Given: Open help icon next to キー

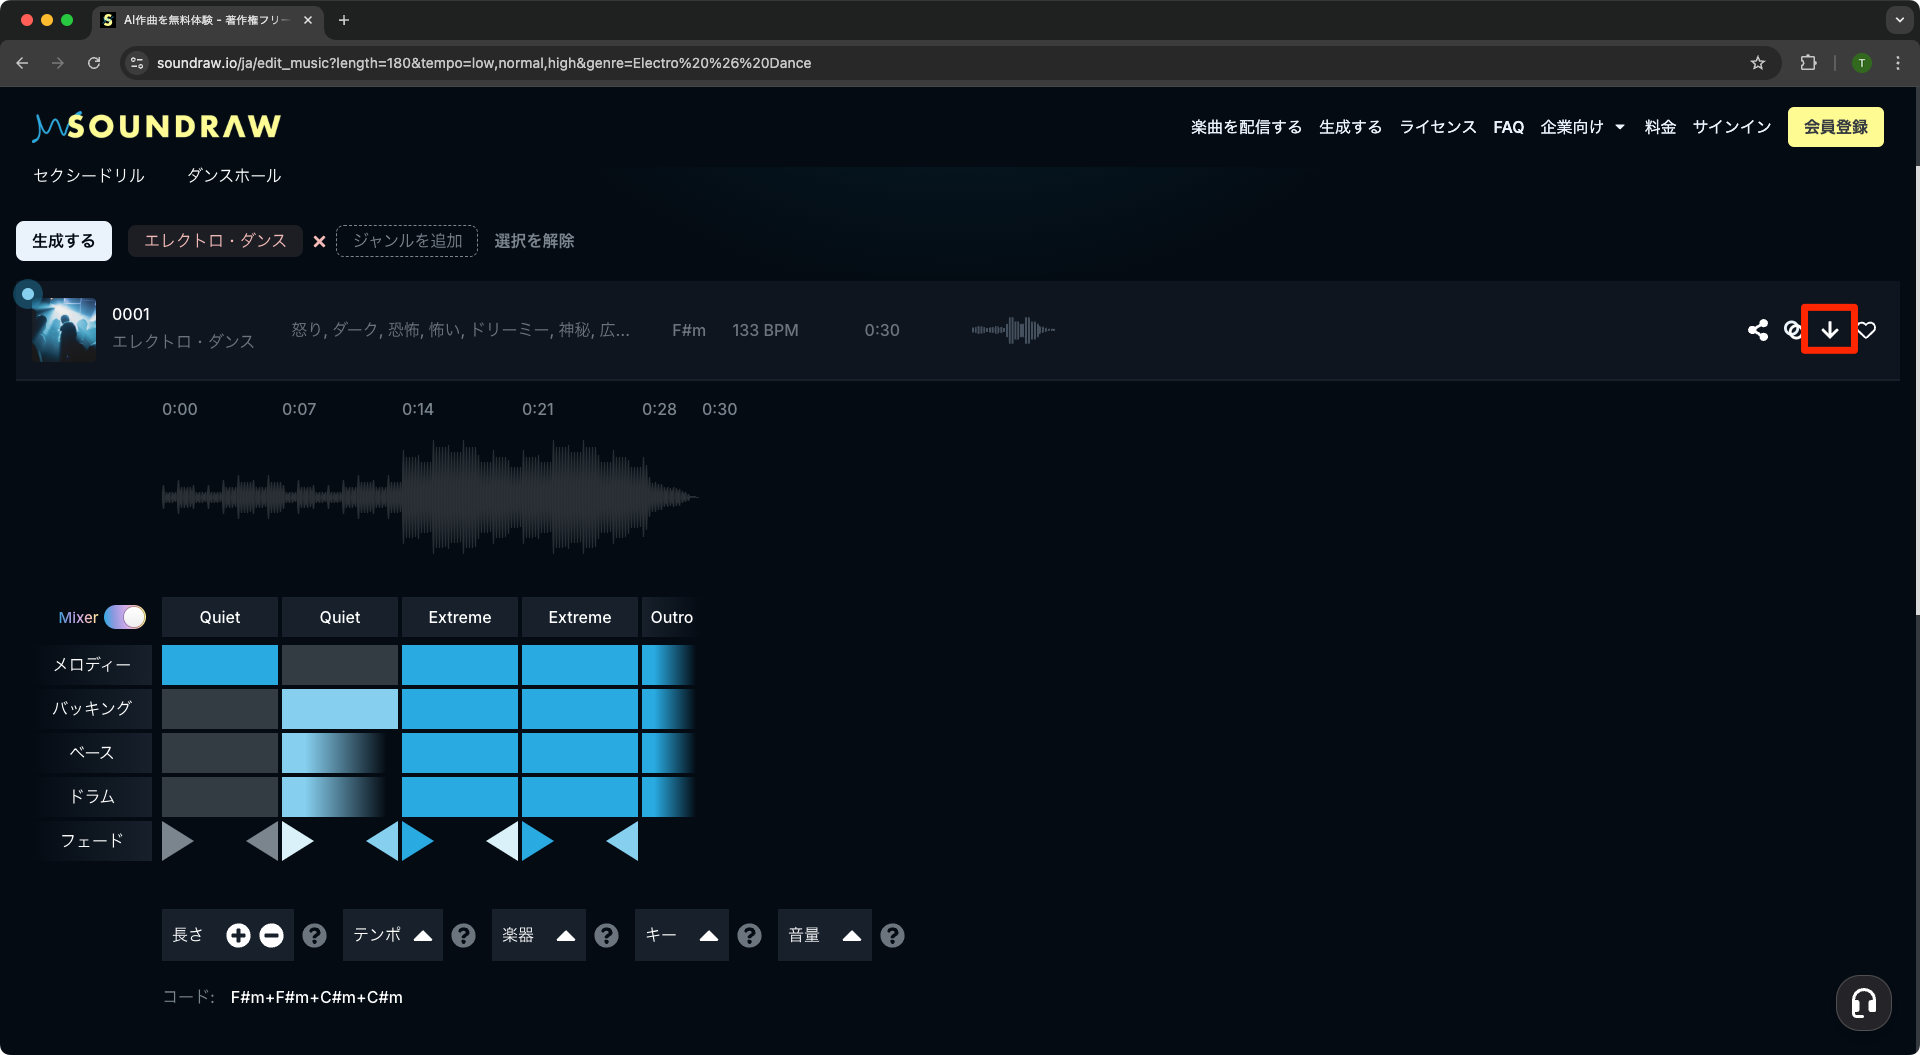Looking at the screenshot, I should (749, 935).
